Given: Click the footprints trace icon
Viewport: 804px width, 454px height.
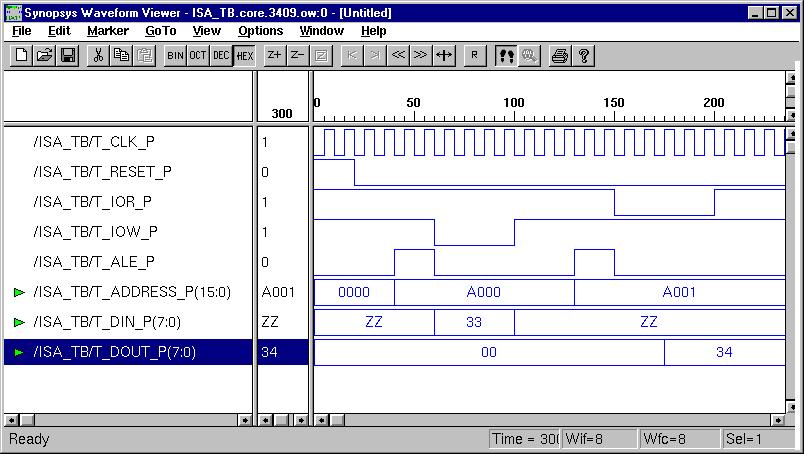Looking at the screenshot, I should (506, 55).
